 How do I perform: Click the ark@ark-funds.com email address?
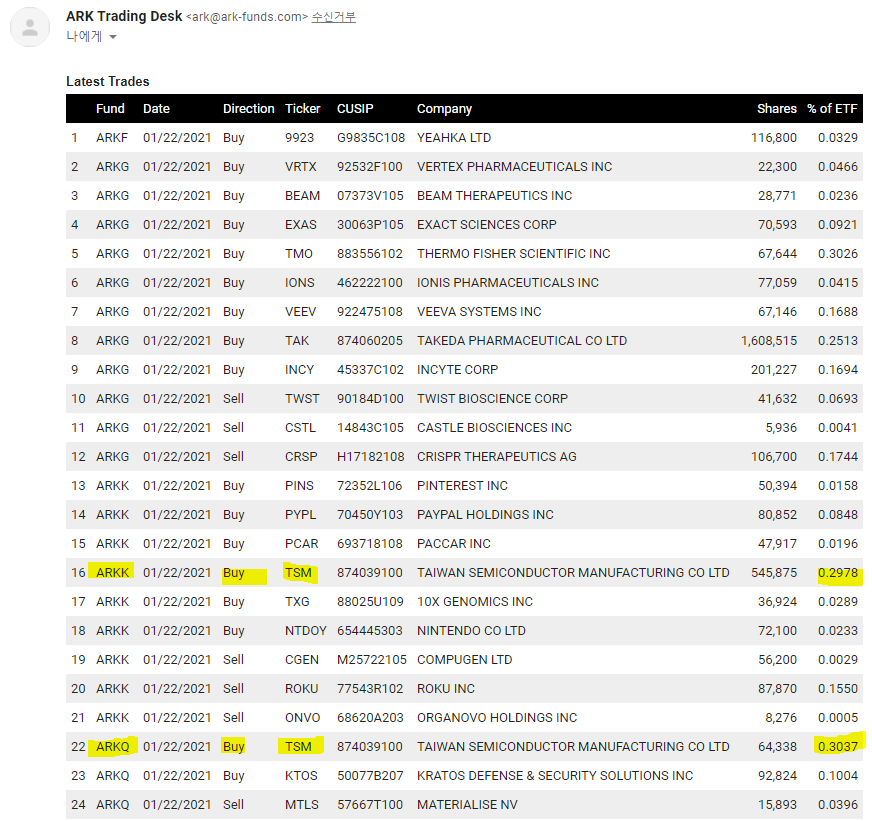(x=247, y=17)
